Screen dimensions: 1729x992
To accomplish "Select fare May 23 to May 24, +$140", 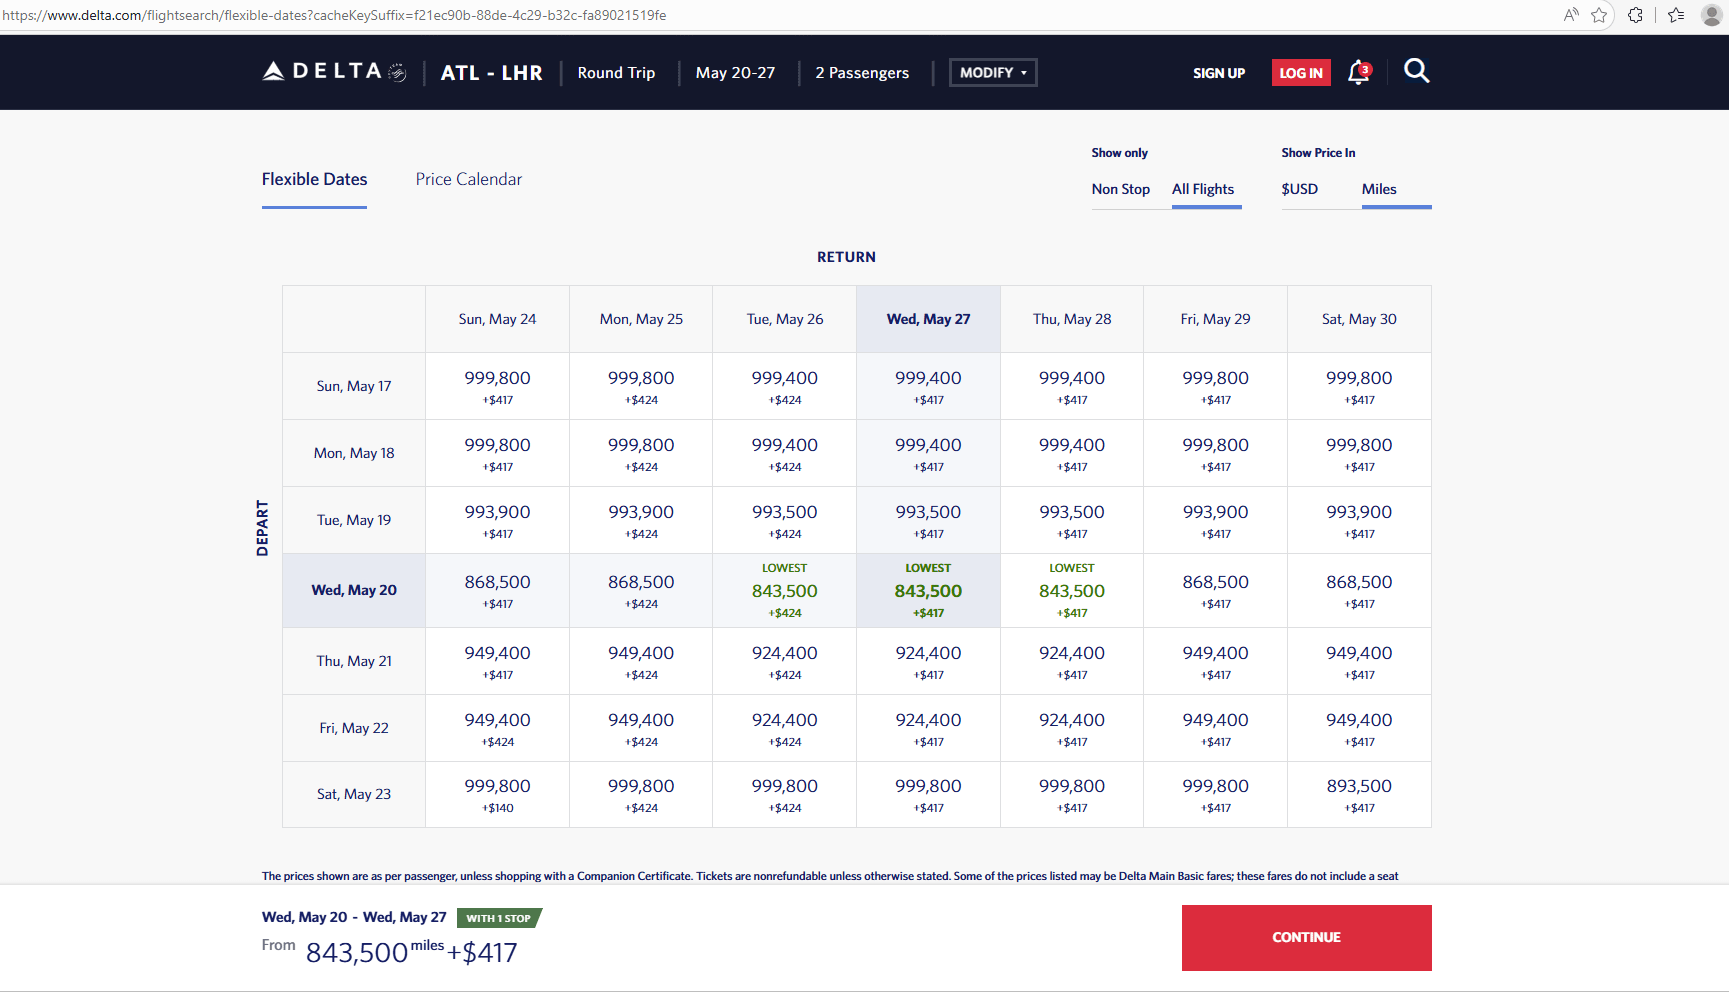I will 497,795.
